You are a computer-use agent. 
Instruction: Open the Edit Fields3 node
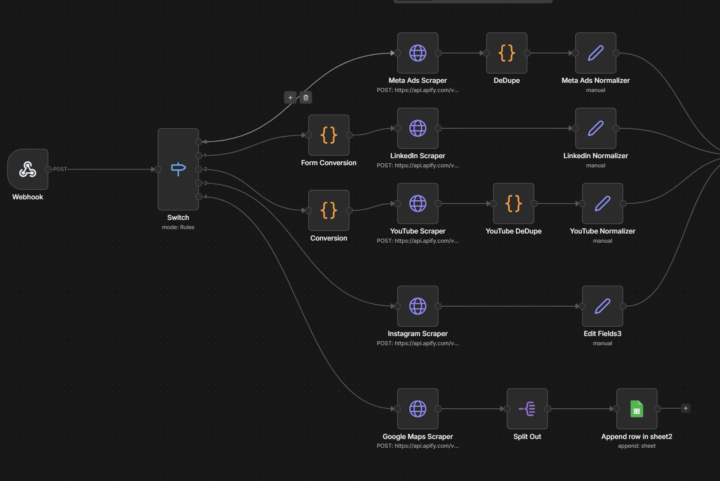[602, 306]
